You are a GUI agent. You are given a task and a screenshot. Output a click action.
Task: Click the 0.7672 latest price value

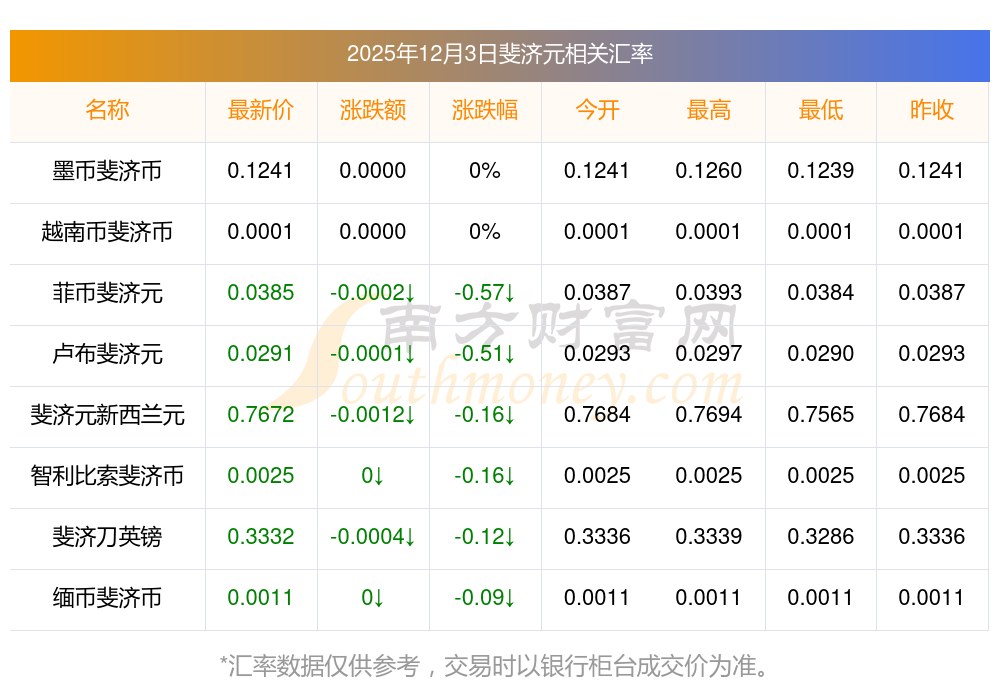[x=260, y=415]
